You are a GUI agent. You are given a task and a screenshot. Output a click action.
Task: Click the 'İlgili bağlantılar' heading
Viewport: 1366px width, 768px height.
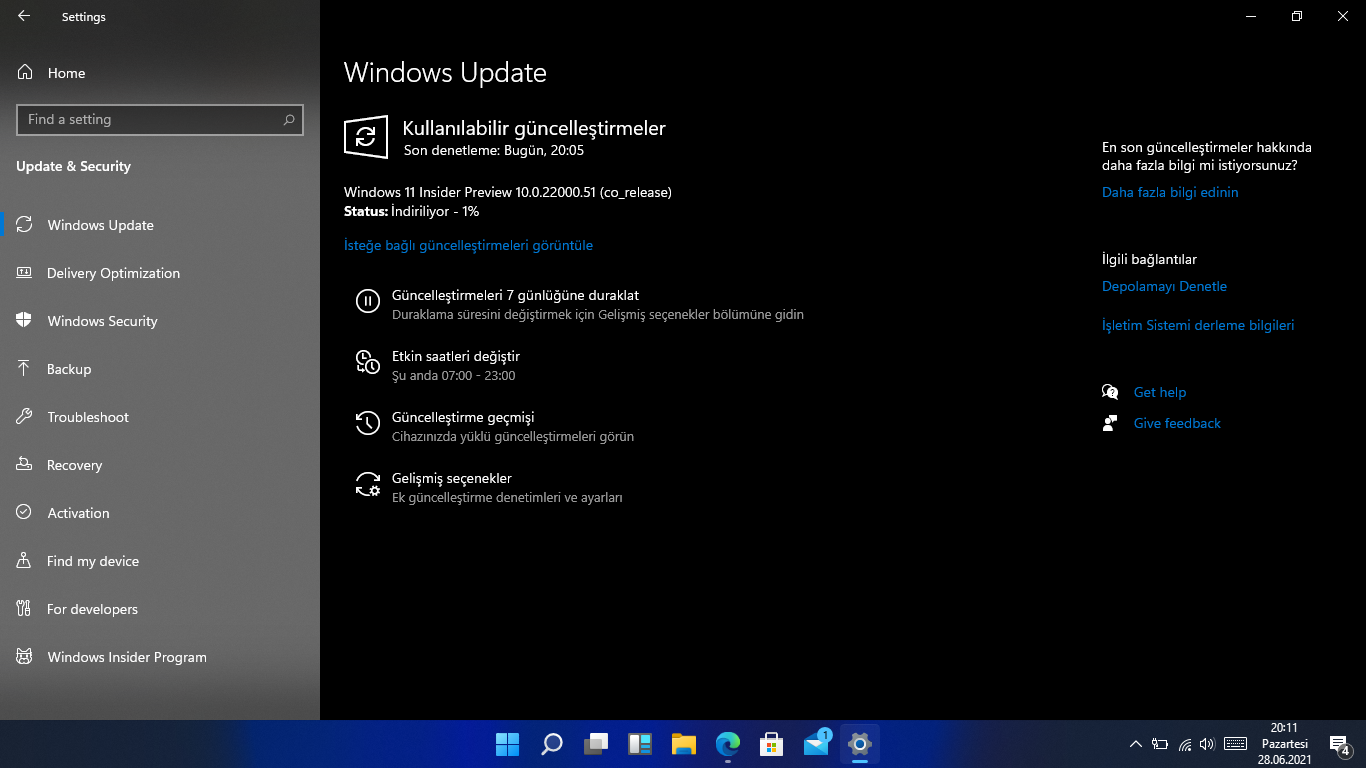point(1149,259)
